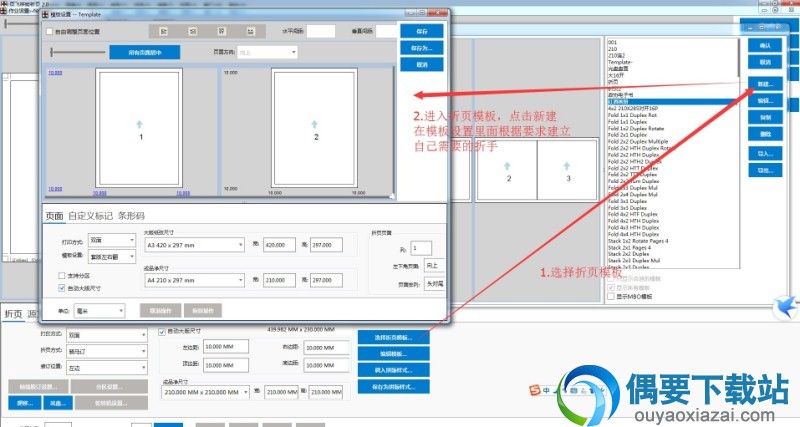The image size is (800, 427).
Task: Click 新建... button in template list window
Action: [765, 84]
